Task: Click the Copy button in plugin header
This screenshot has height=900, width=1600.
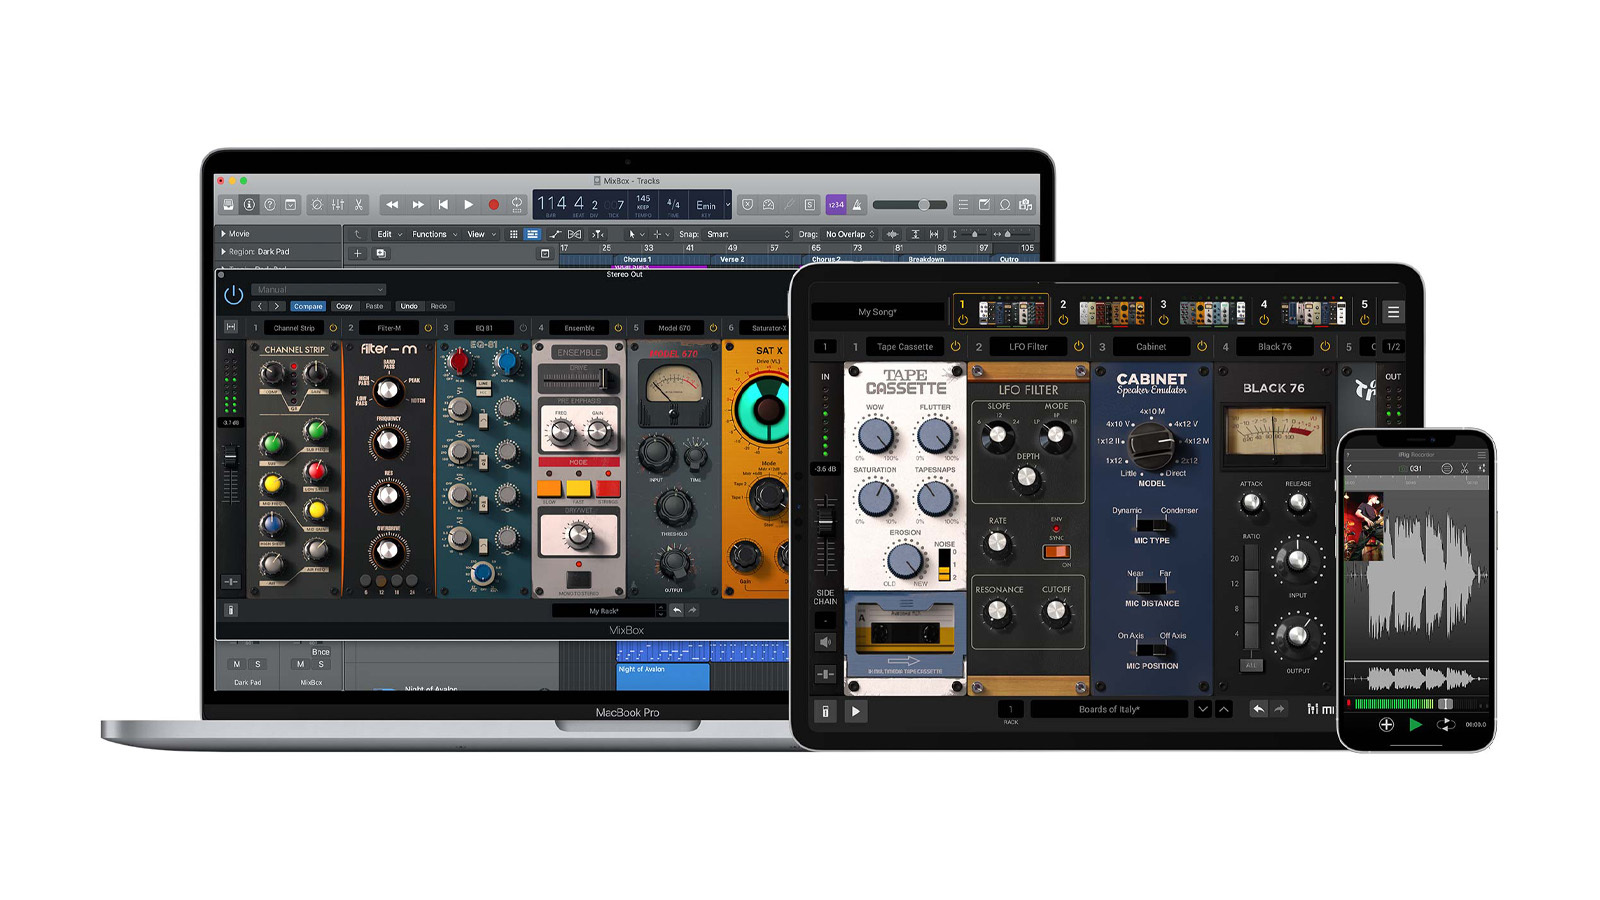Action: 344,306
